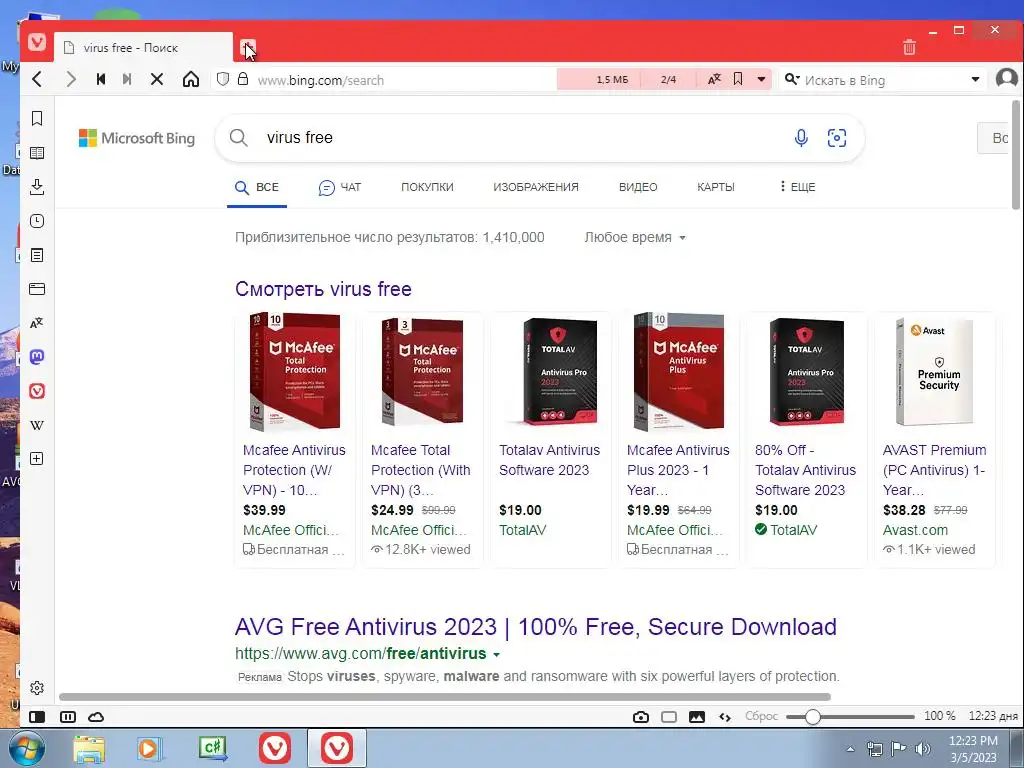Translate page from address bar
Screen dimensions: 1024x768
point(714,79)
